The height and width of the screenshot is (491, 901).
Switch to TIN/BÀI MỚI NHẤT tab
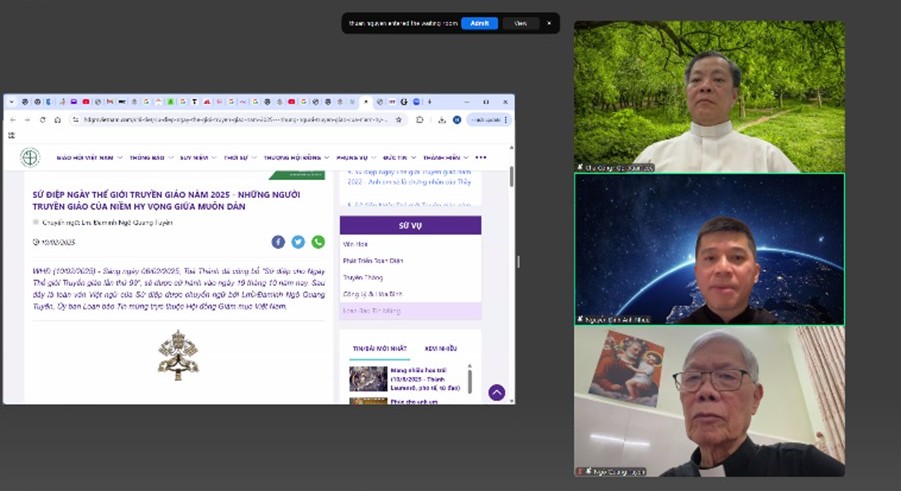click(x=380, y=348)
